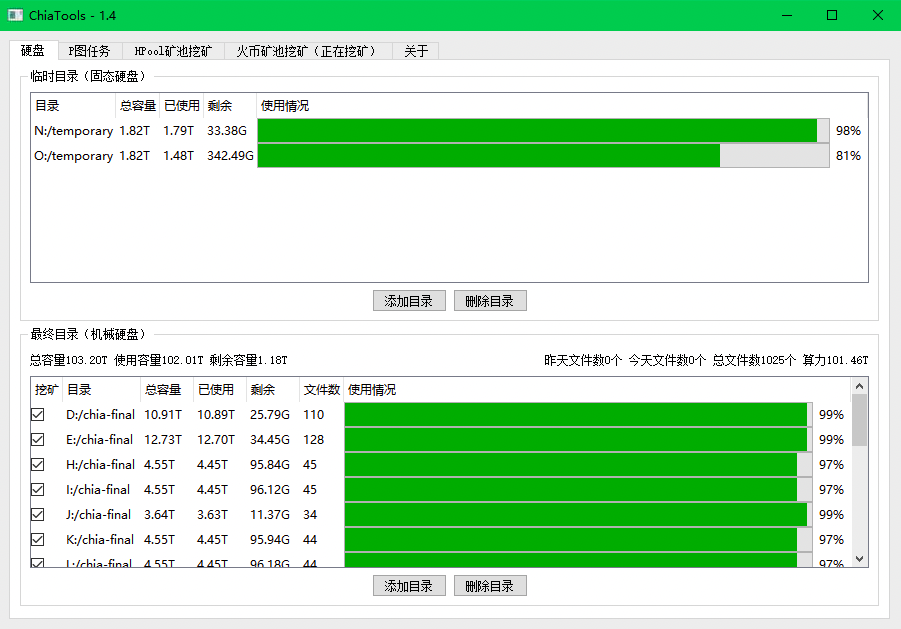Click 添加目录 button under final directories
The image size is (901, 629).
point(409,586)
